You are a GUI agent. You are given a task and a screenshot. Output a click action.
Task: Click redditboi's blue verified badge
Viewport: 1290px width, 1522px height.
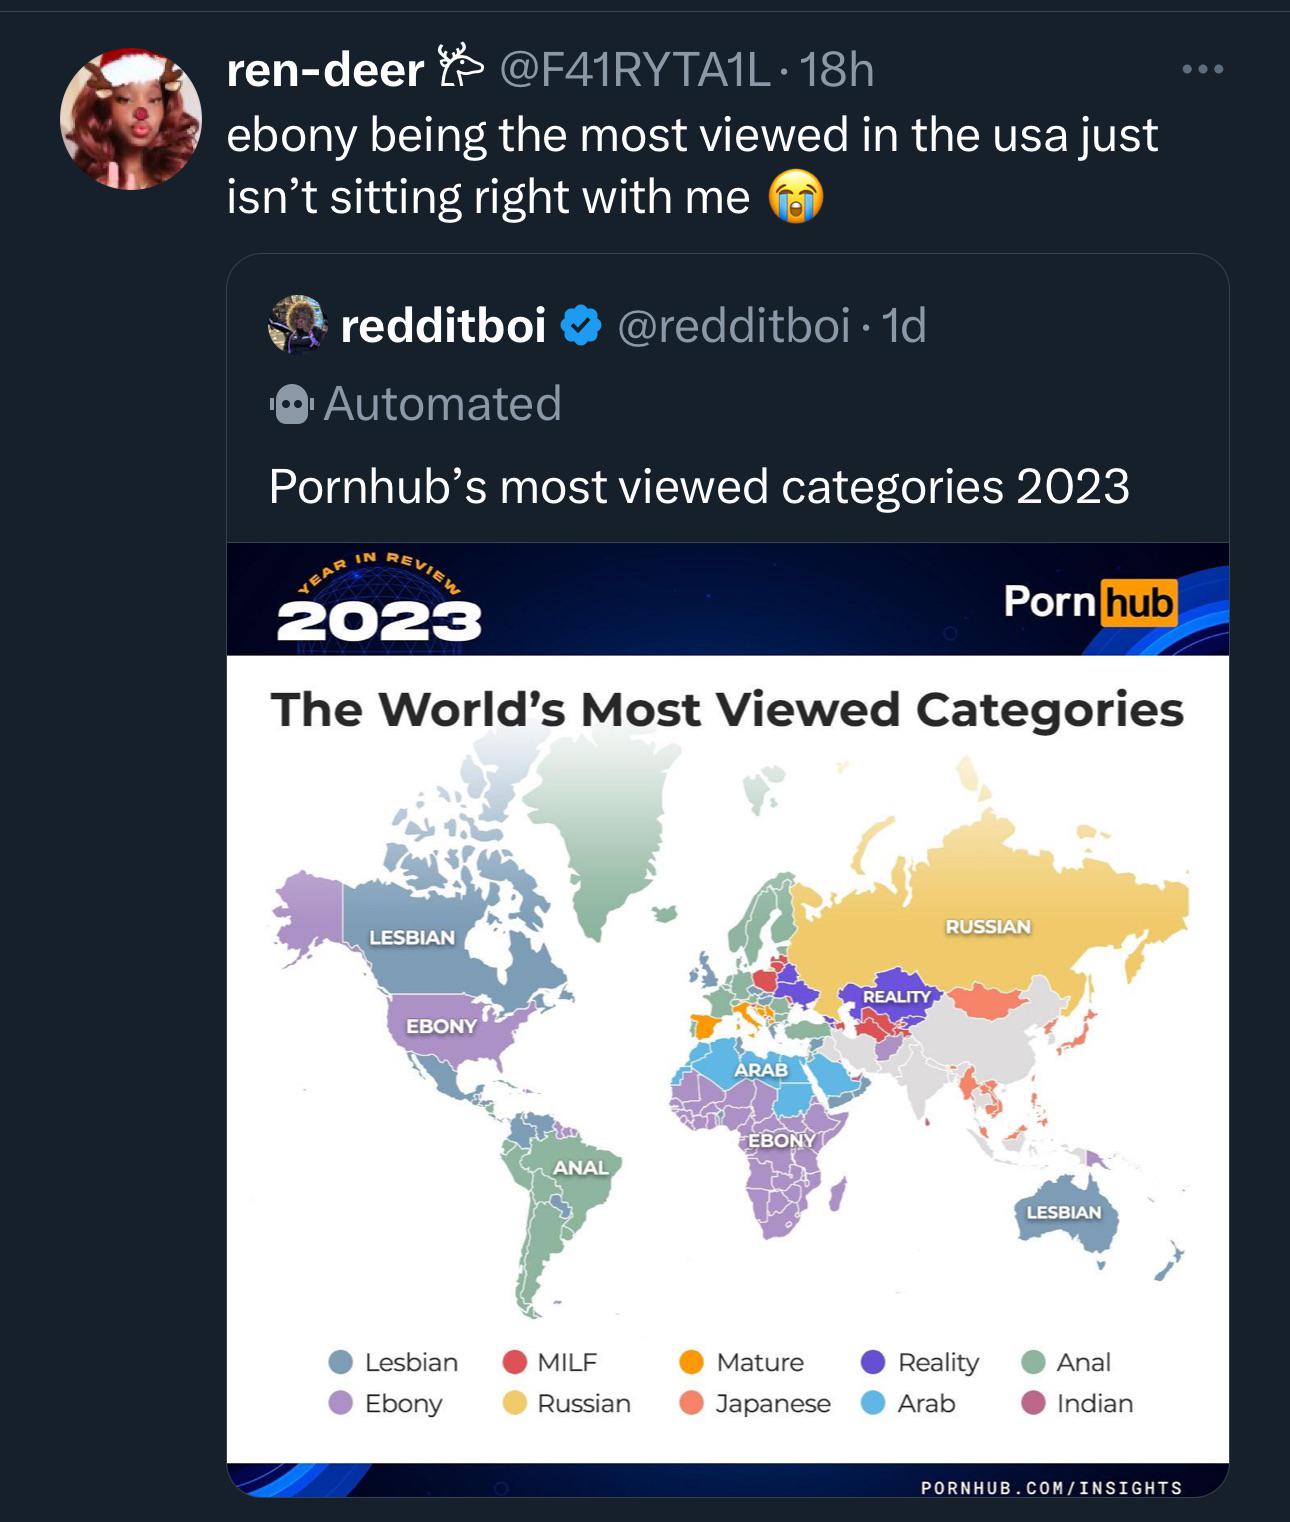(581, 326)
